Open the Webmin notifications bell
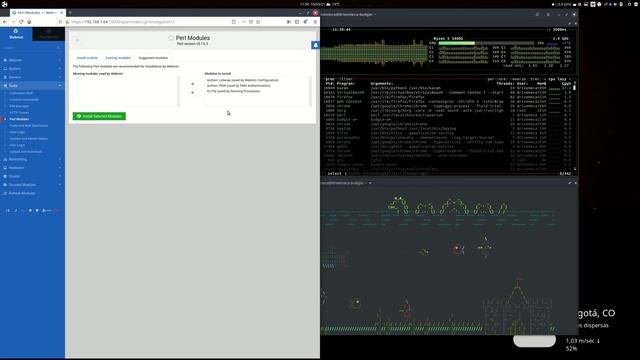 click(315, 45)
